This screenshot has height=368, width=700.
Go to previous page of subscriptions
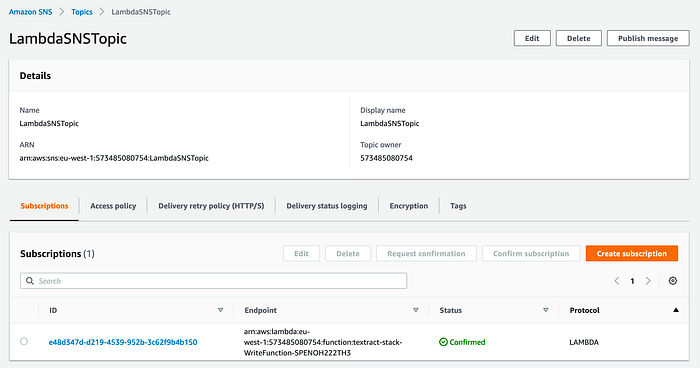click(617, 281)
